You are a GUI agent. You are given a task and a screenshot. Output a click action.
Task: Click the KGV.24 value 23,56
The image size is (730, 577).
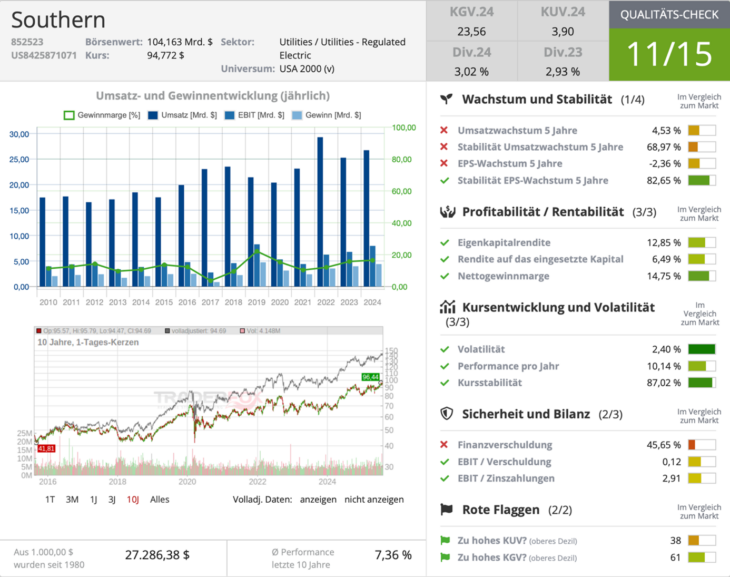pos(471,32)
